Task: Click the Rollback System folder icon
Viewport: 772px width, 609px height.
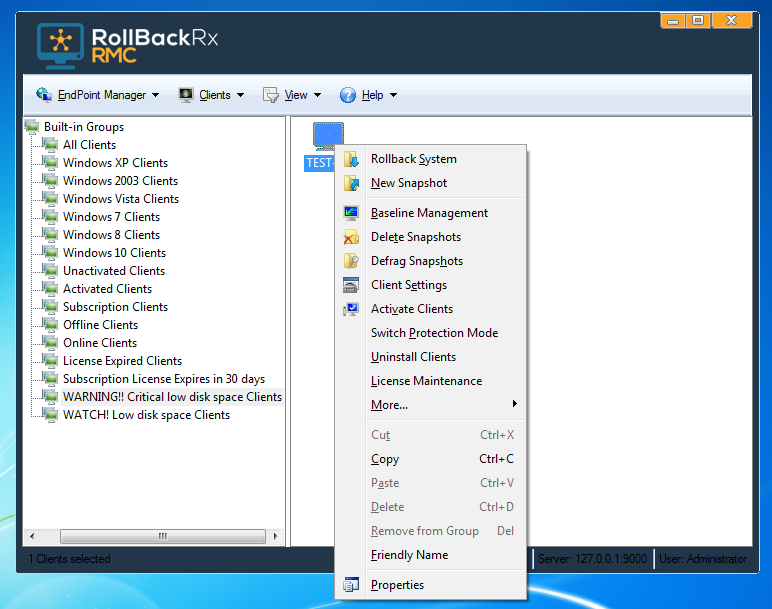Action: click(x=351, y=159)
